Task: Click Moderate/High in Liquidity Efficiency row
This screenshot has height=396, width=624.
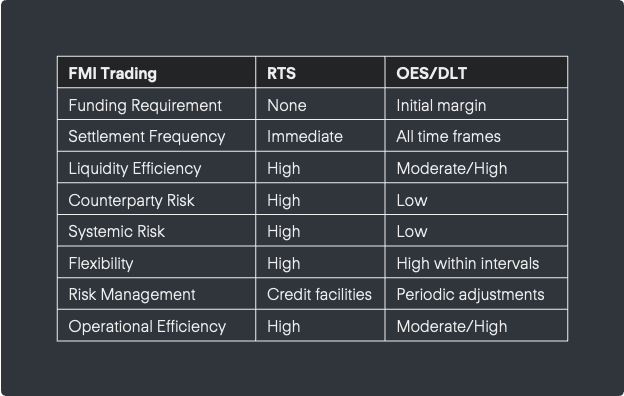Action: pos(476,168)
